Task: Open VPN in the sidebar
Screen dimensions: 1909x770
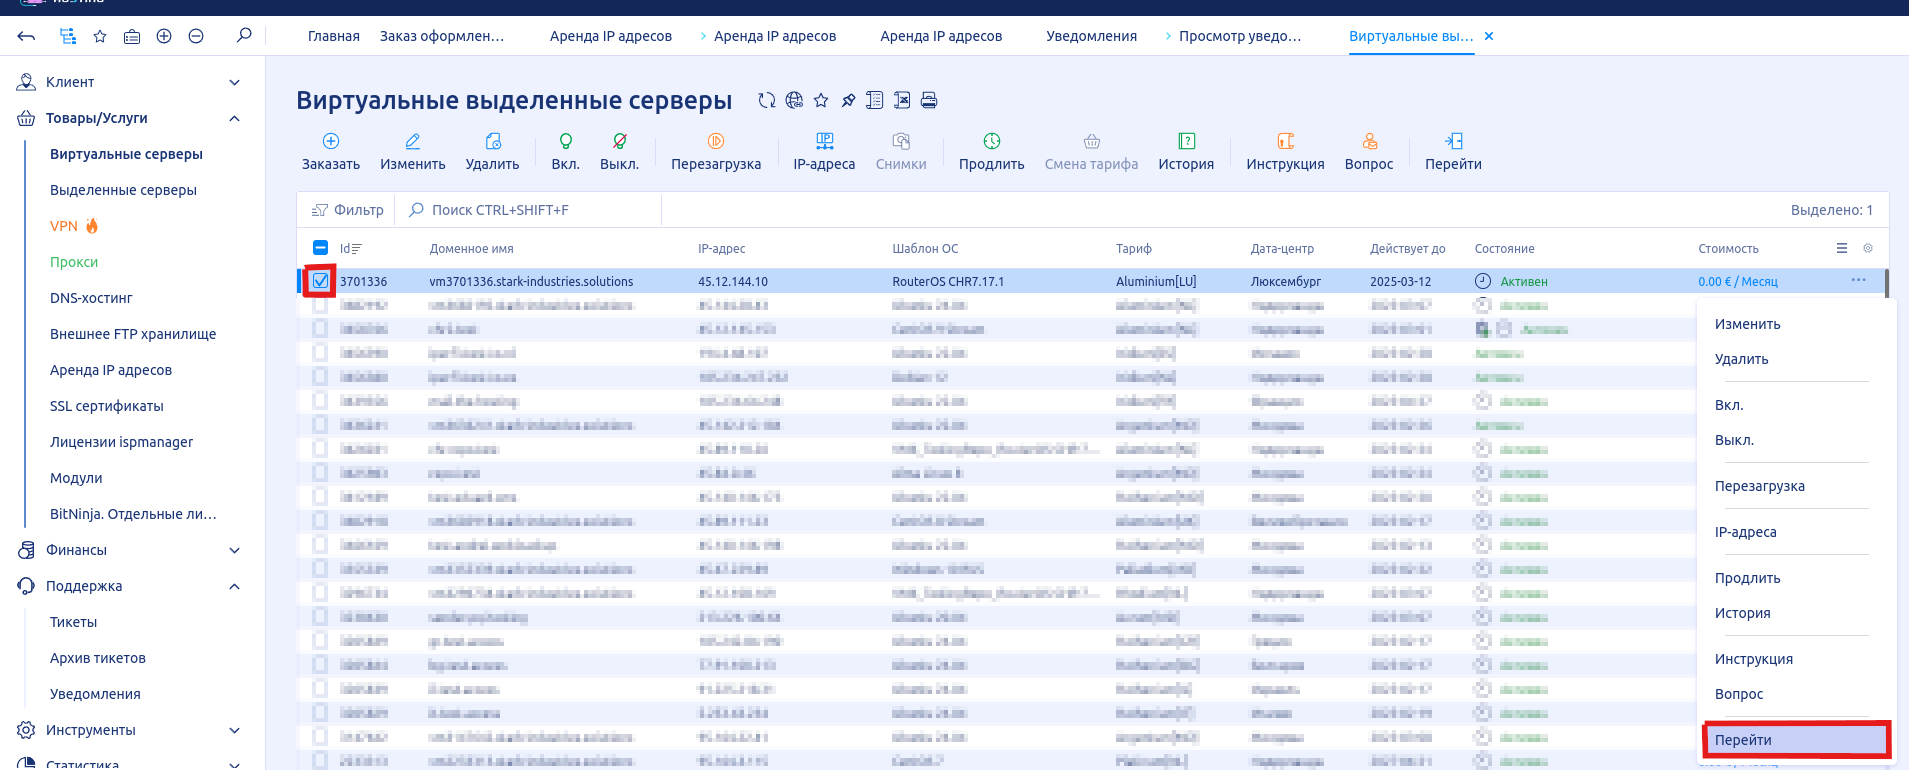Action: point(64,226)
